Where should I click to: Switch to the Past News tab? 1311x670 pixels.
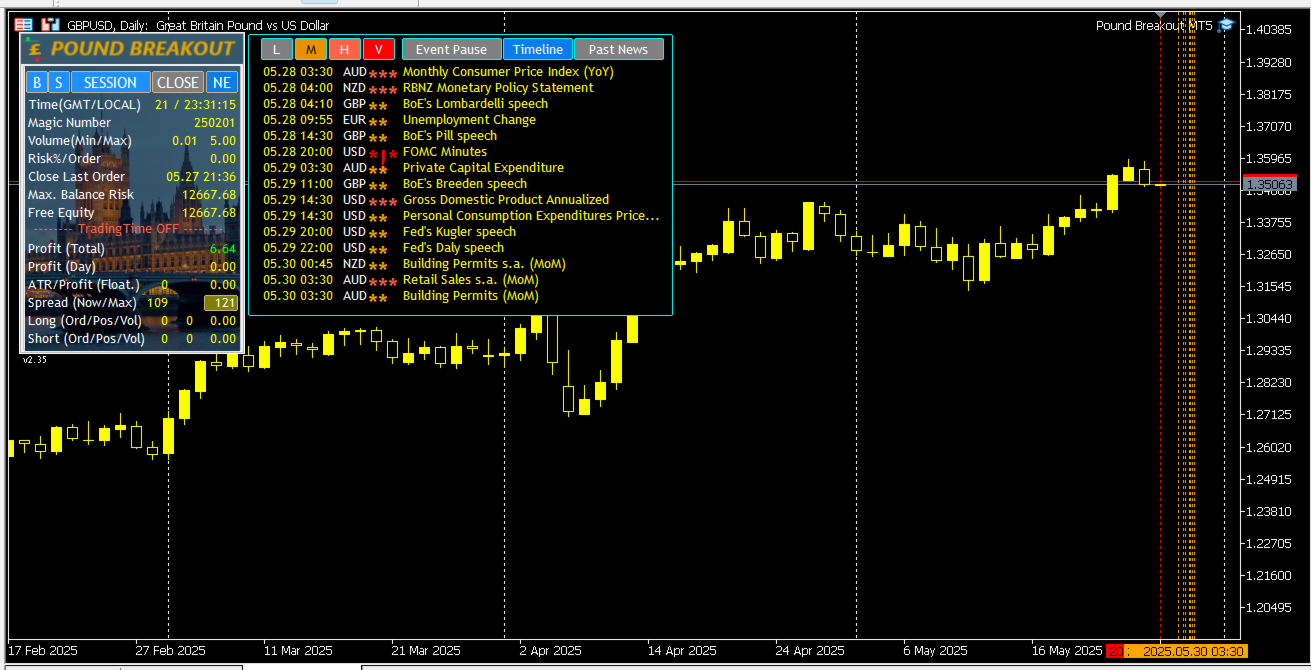coord(618,49)
